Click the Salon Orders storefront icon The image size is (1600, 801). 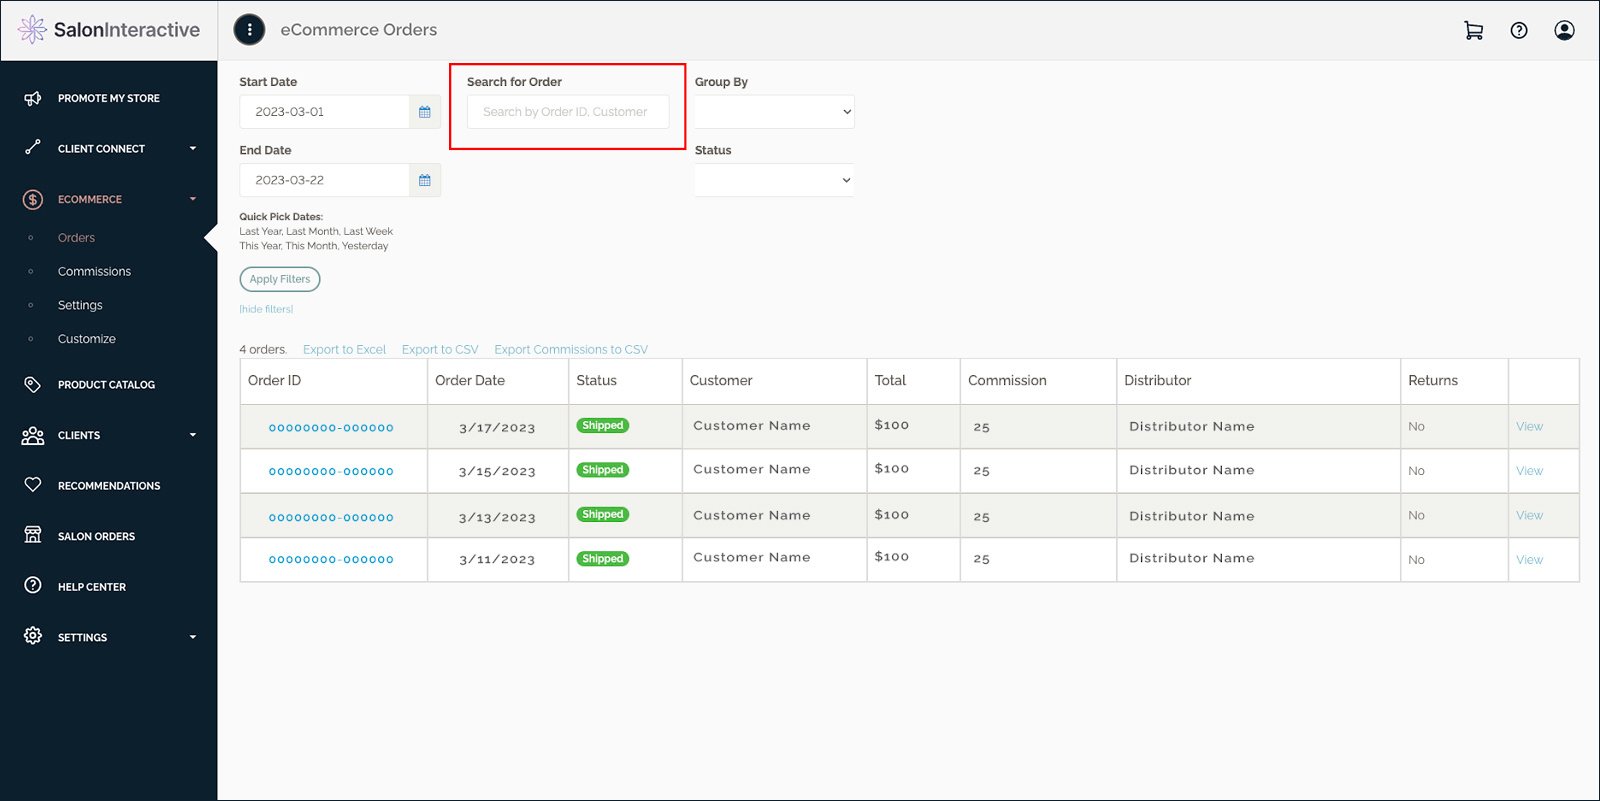point(33,535)
